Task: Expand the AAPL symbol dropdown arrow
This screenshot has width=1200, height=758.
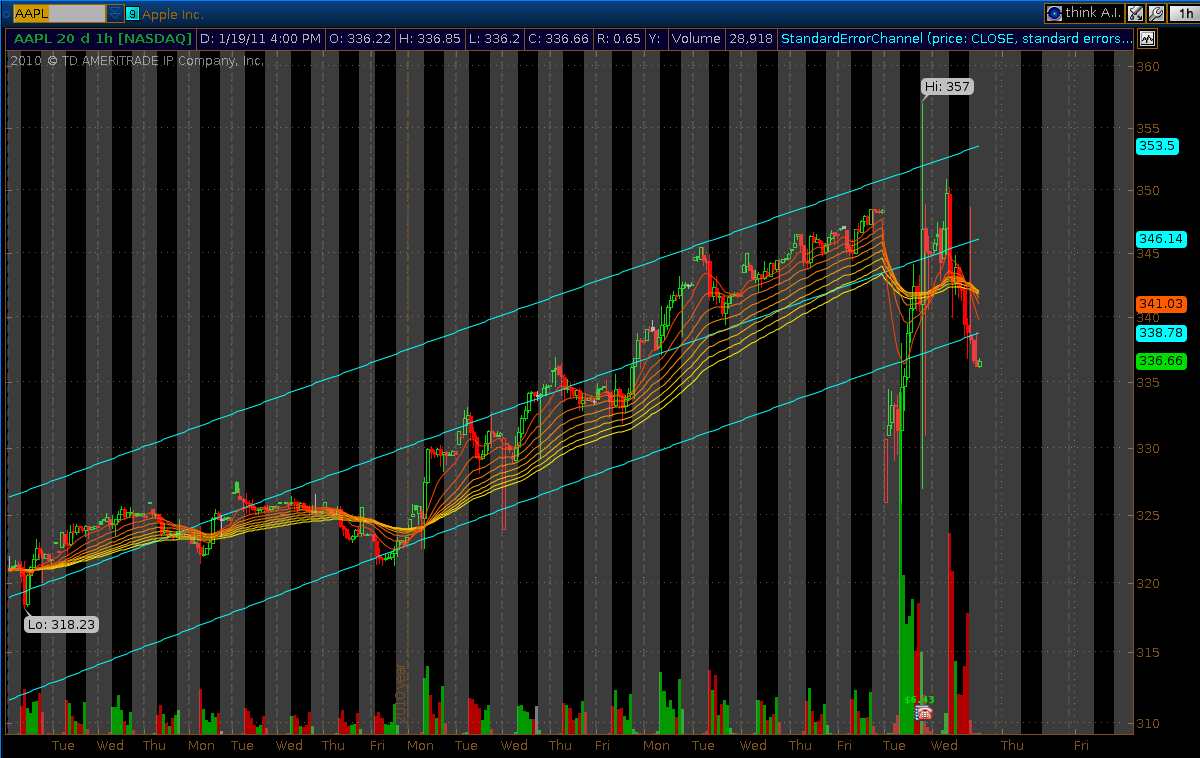Action: tap(115, 13)
